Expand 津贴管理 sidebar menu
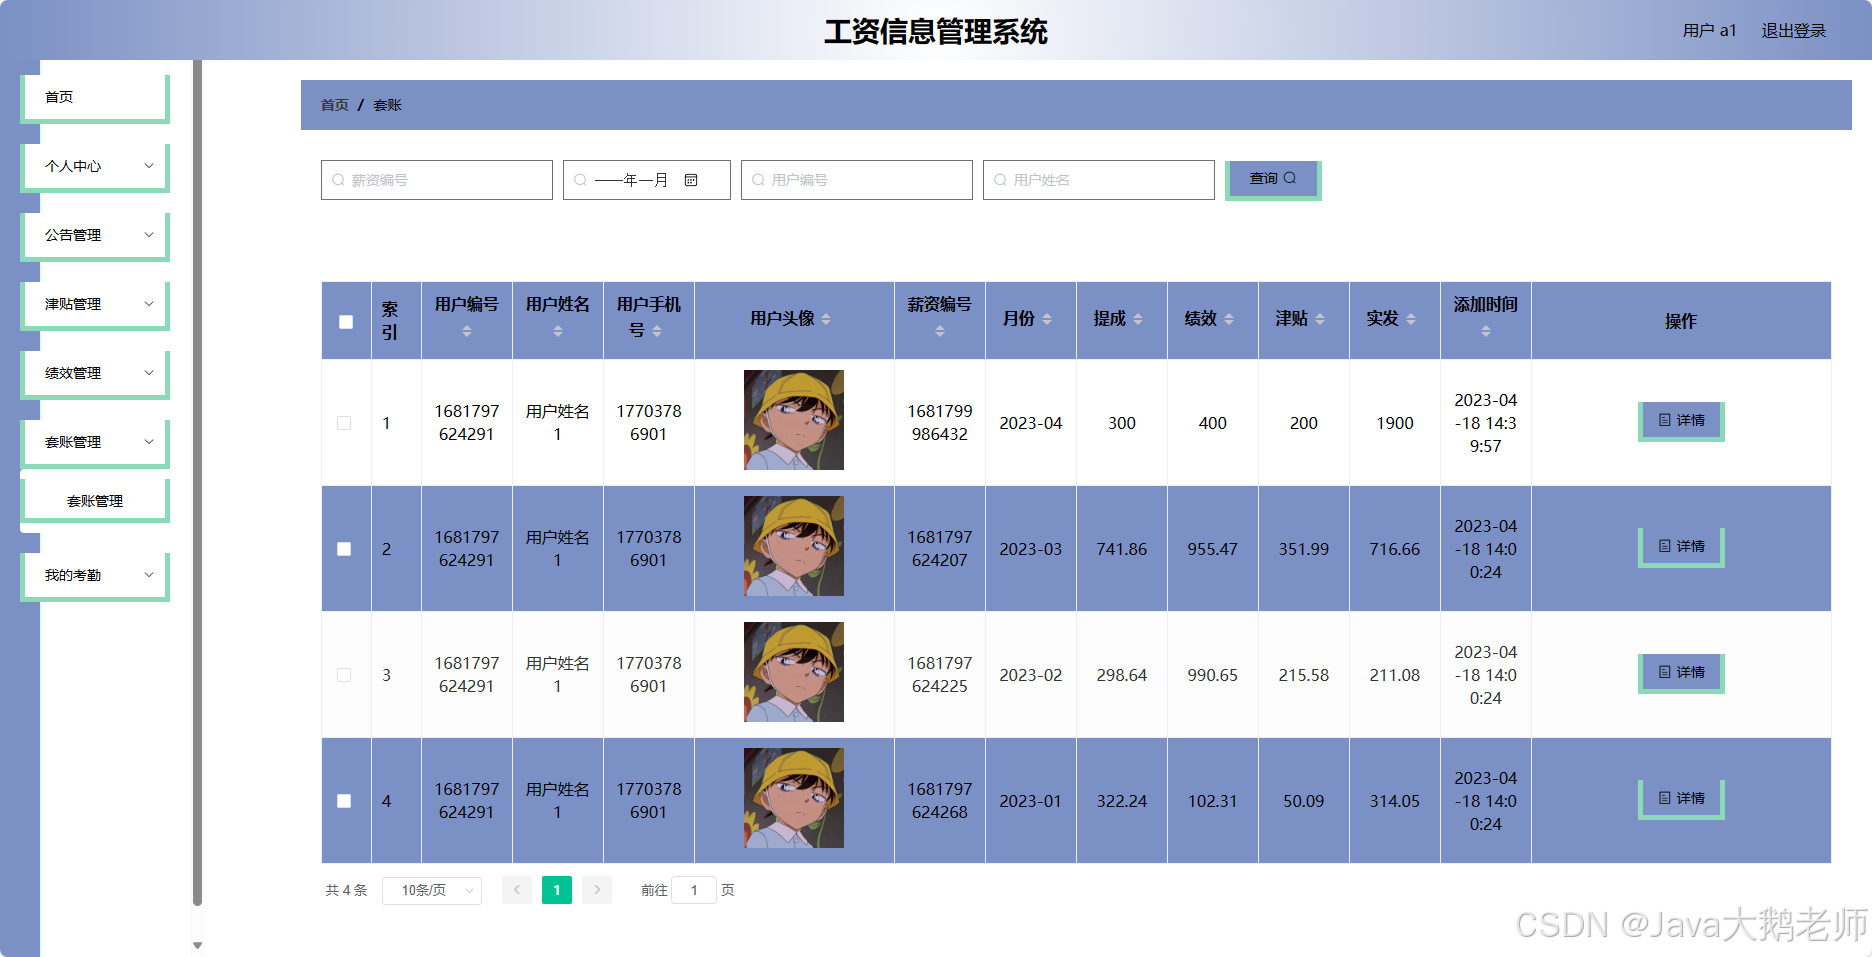The image size is (1872, 957). [95, 304]
